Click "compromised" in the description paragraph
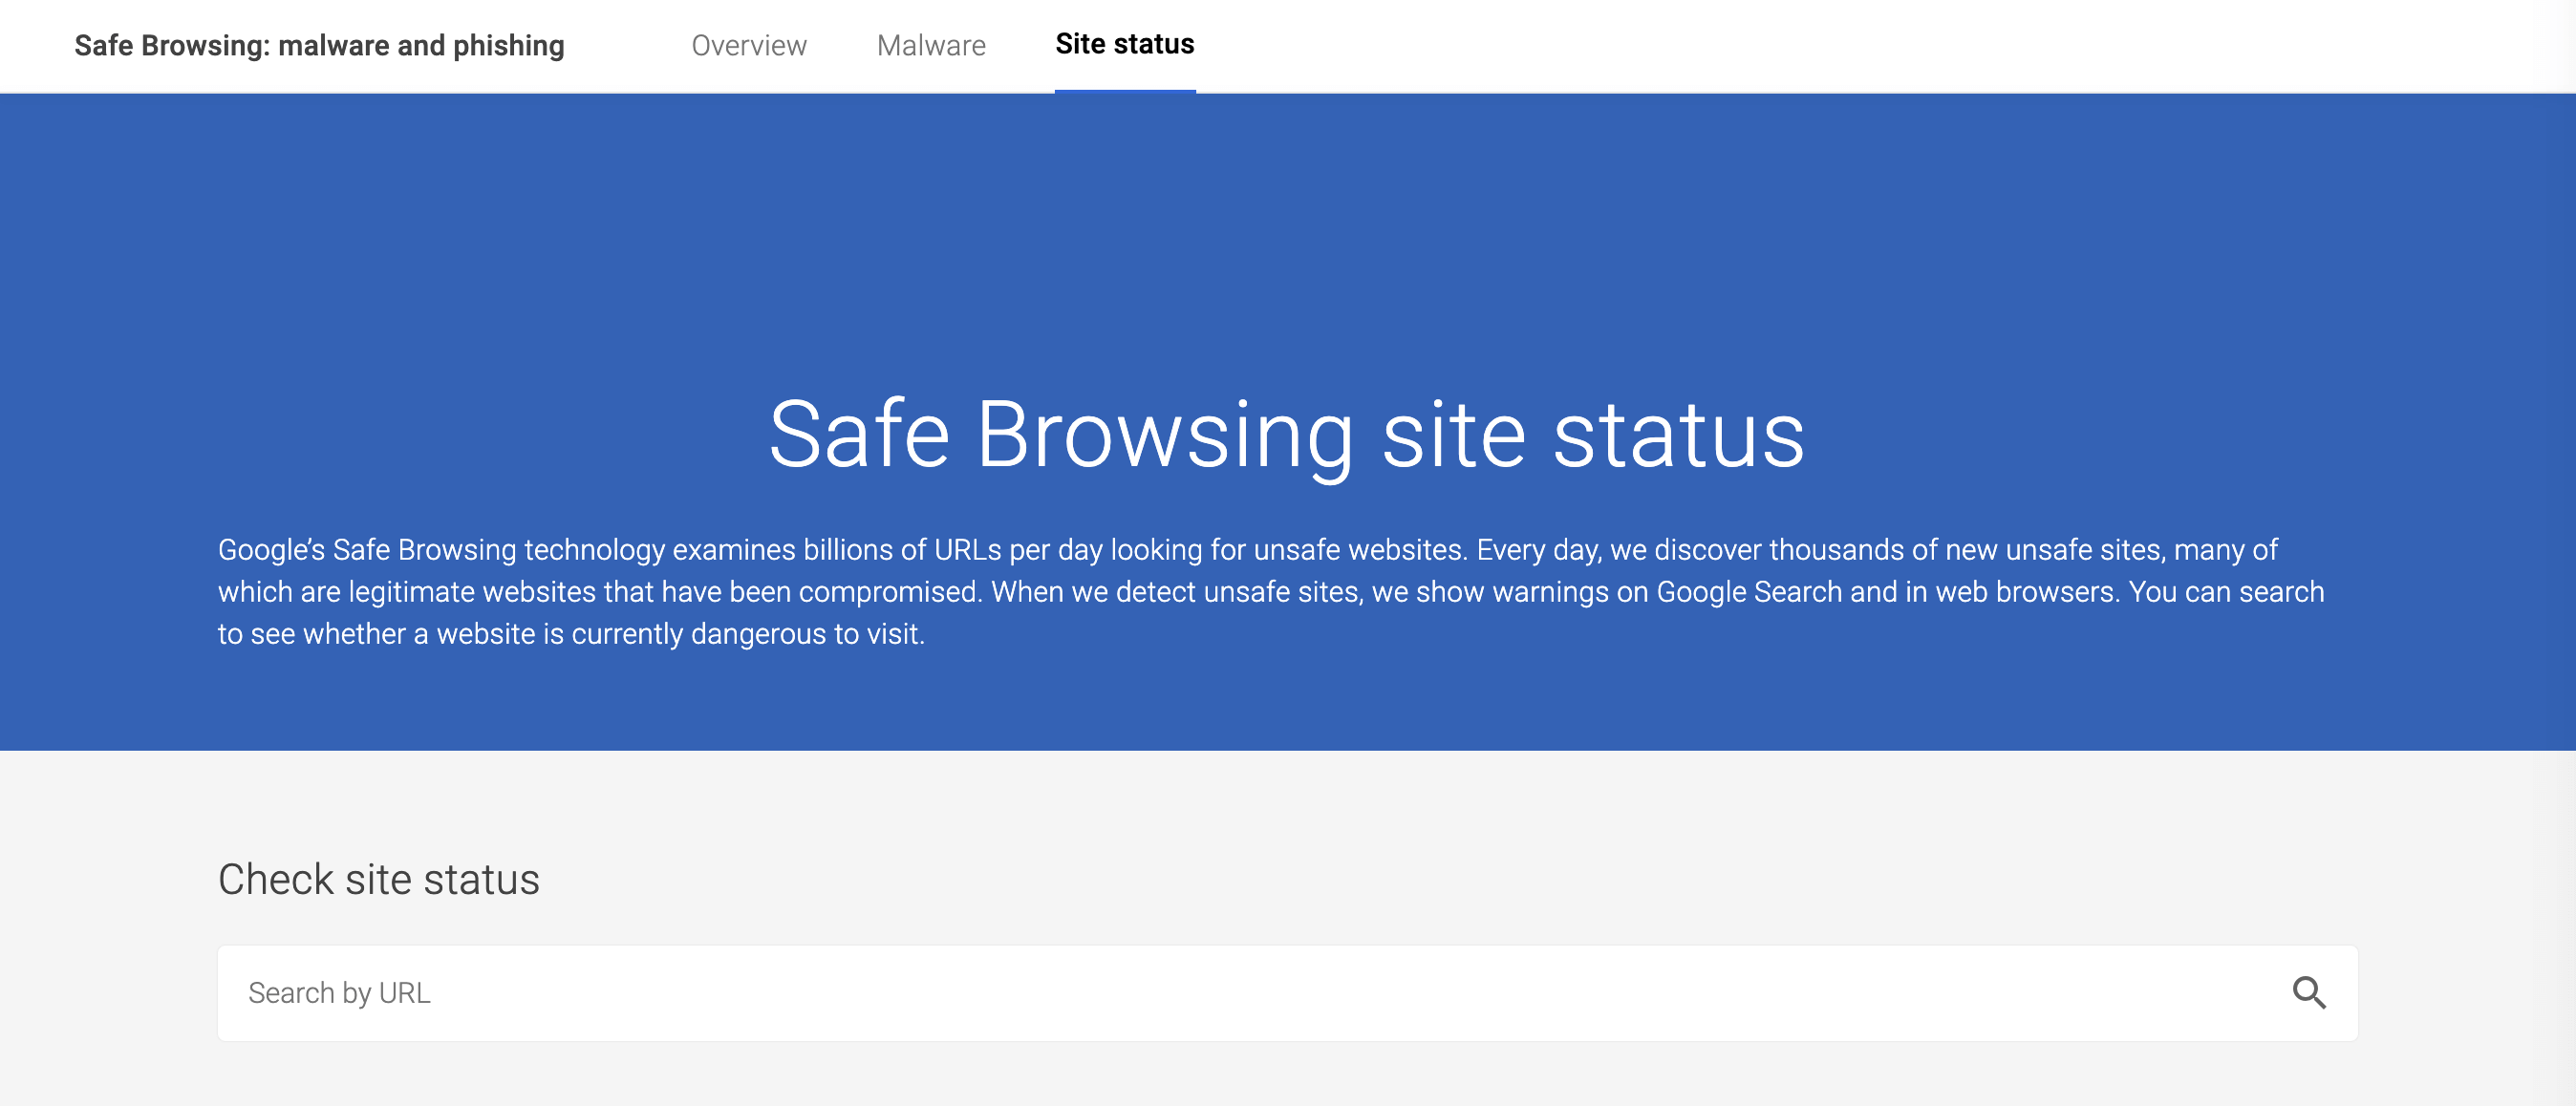Image resolution: width=2576 pixels, height=1106 pixels. click(x=889, y=592)
